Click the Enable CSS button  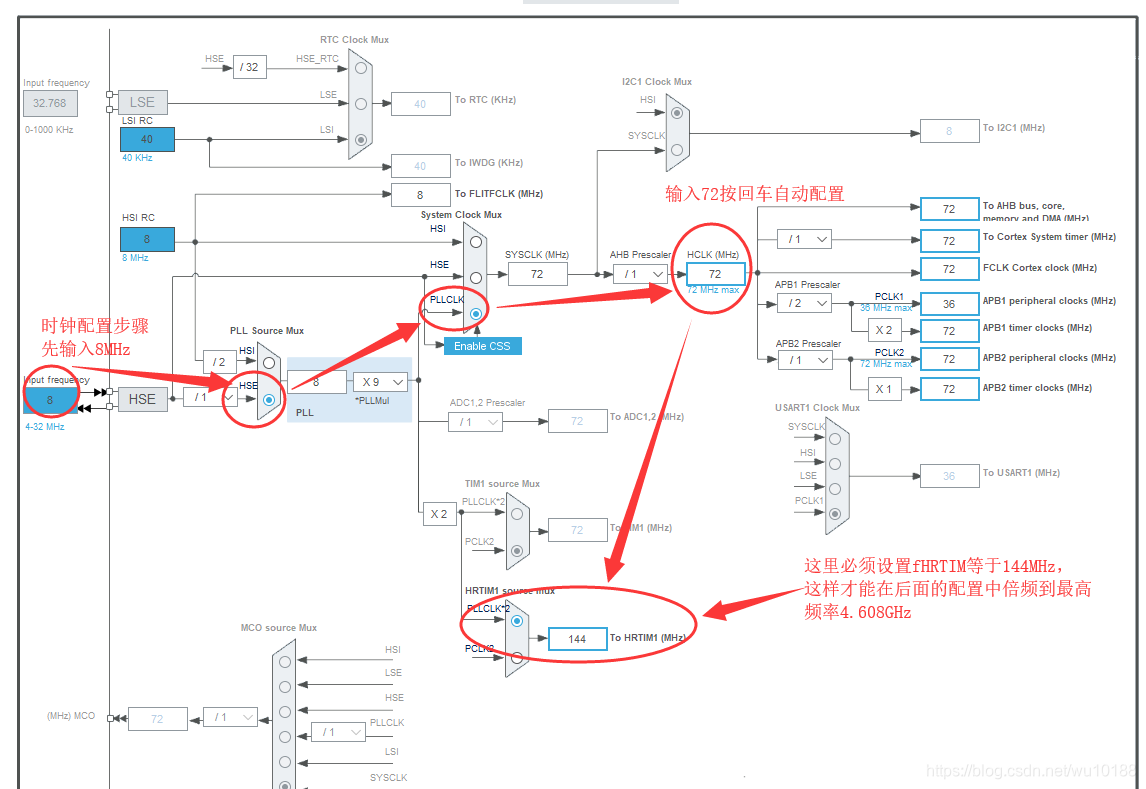pyautogui.click(x=482, y=346)
